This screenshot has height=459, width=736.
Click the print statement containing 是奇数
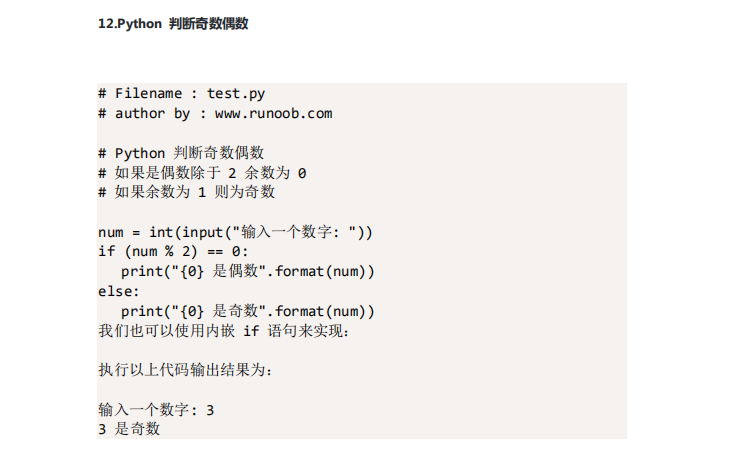click(248, 311)
